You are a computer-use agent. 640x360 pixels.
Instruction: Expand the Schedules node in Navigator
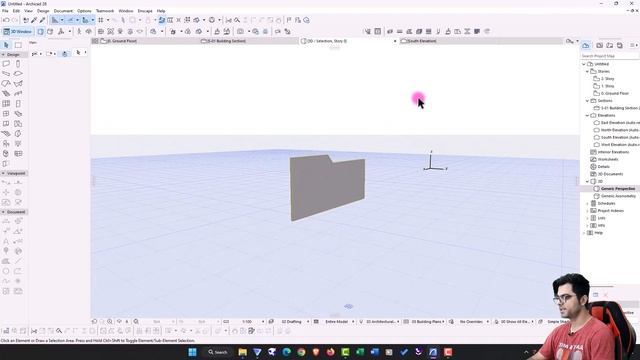587,203
